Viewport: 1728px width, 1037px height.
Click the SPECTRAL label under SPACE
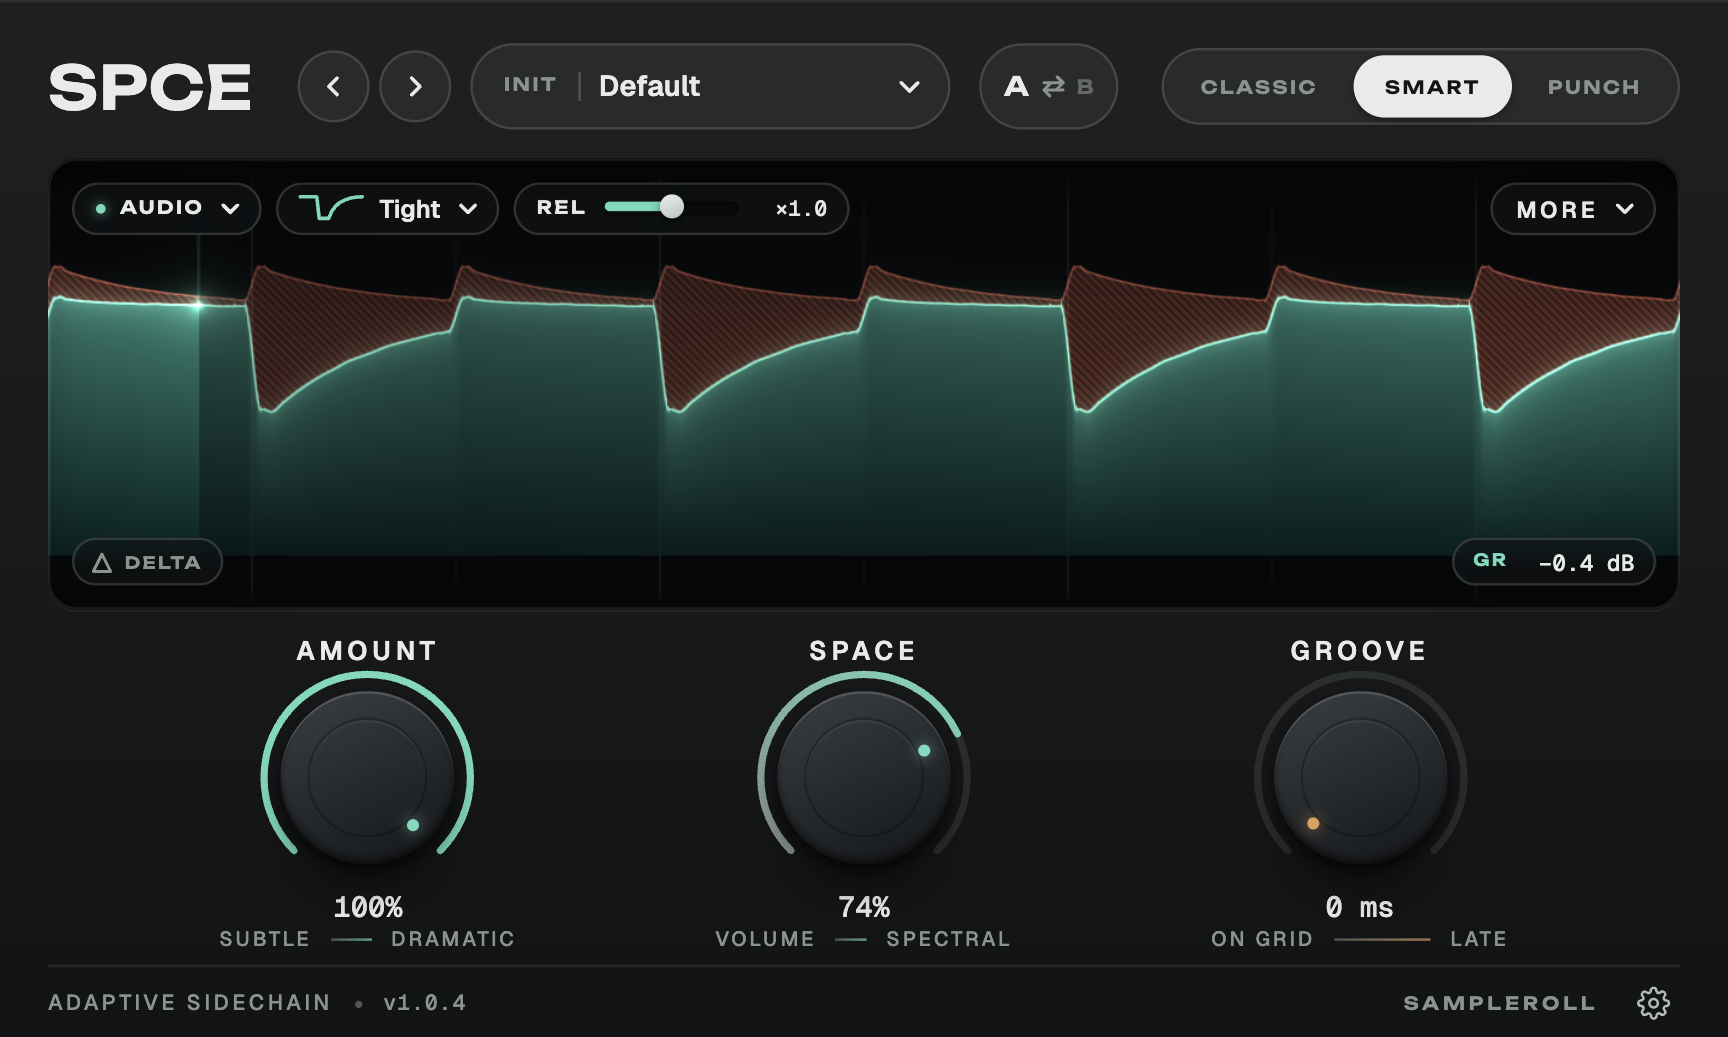[x=948, y=939]
